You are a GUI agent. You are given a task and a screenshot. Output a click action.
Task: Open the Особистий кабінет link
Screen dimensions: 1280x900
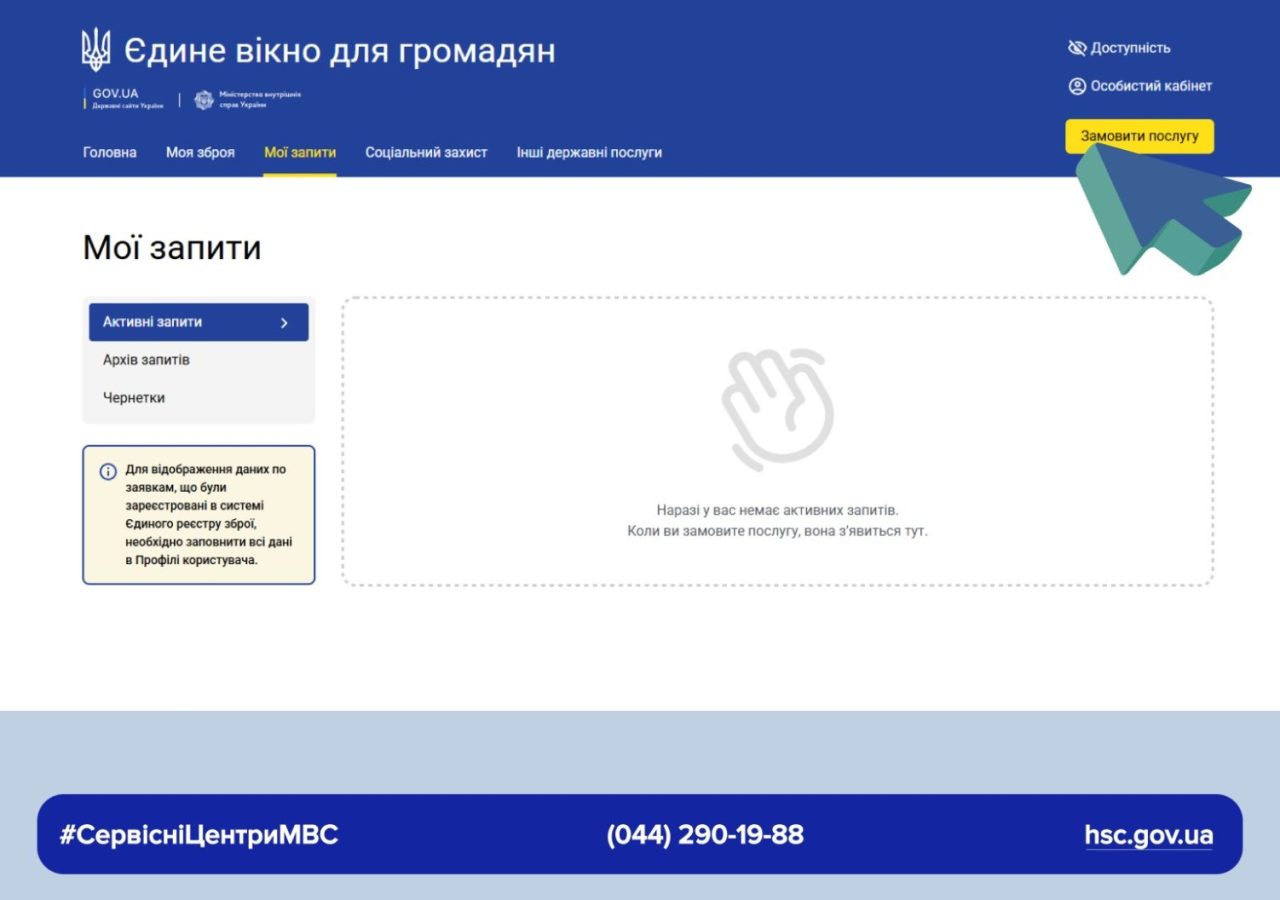(x=1150, y=86)
